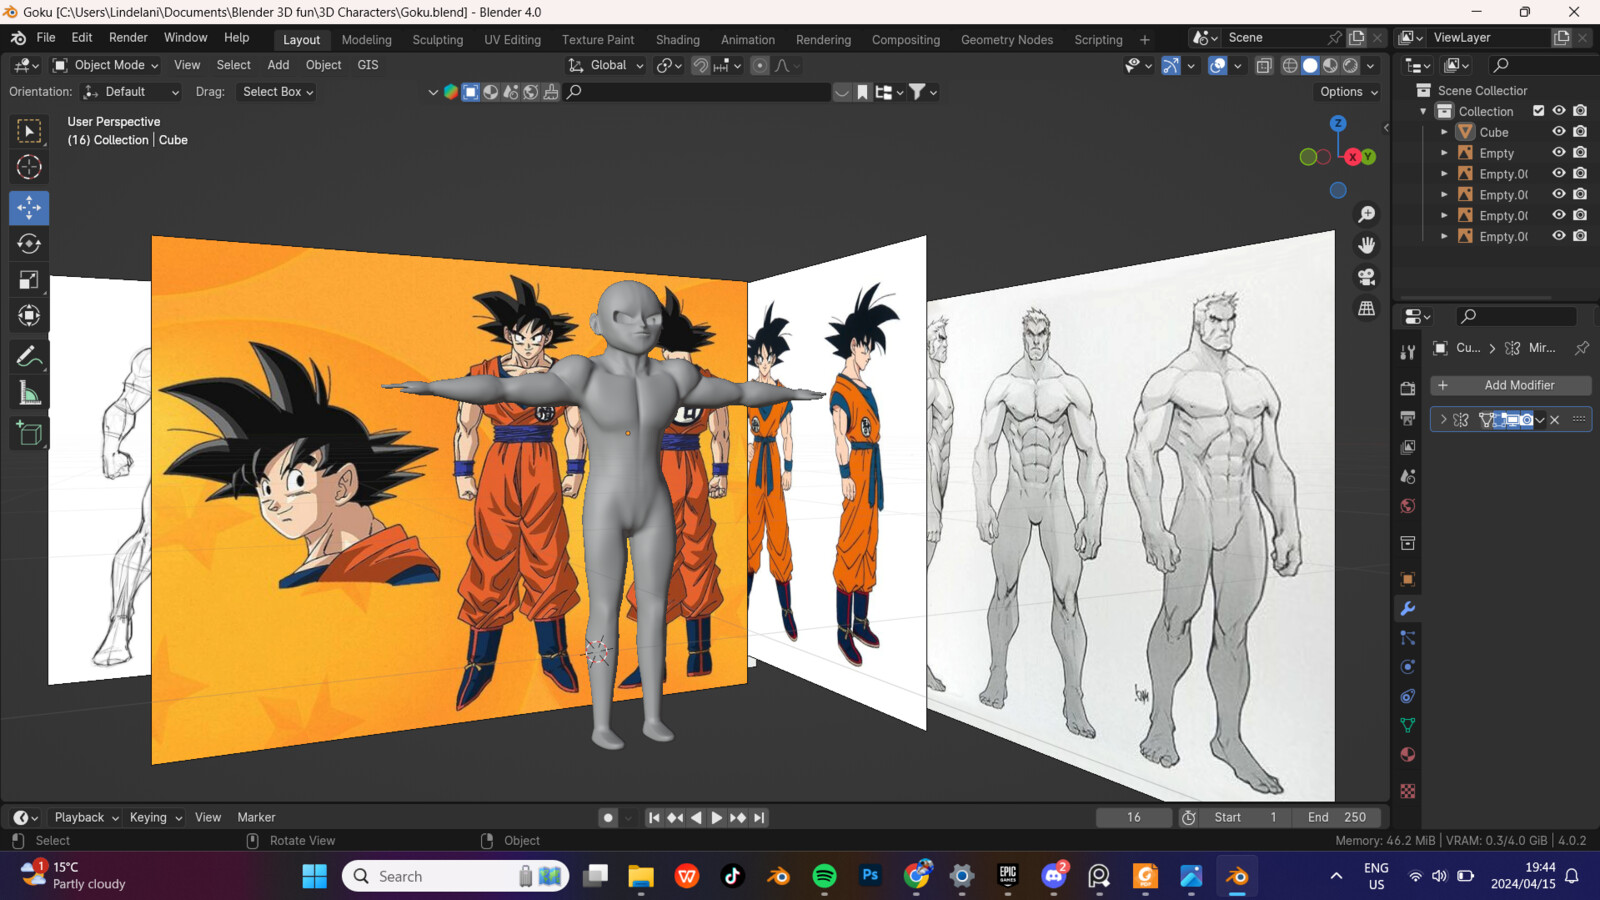Open the Texture properties checker tab

point(1408,791)
